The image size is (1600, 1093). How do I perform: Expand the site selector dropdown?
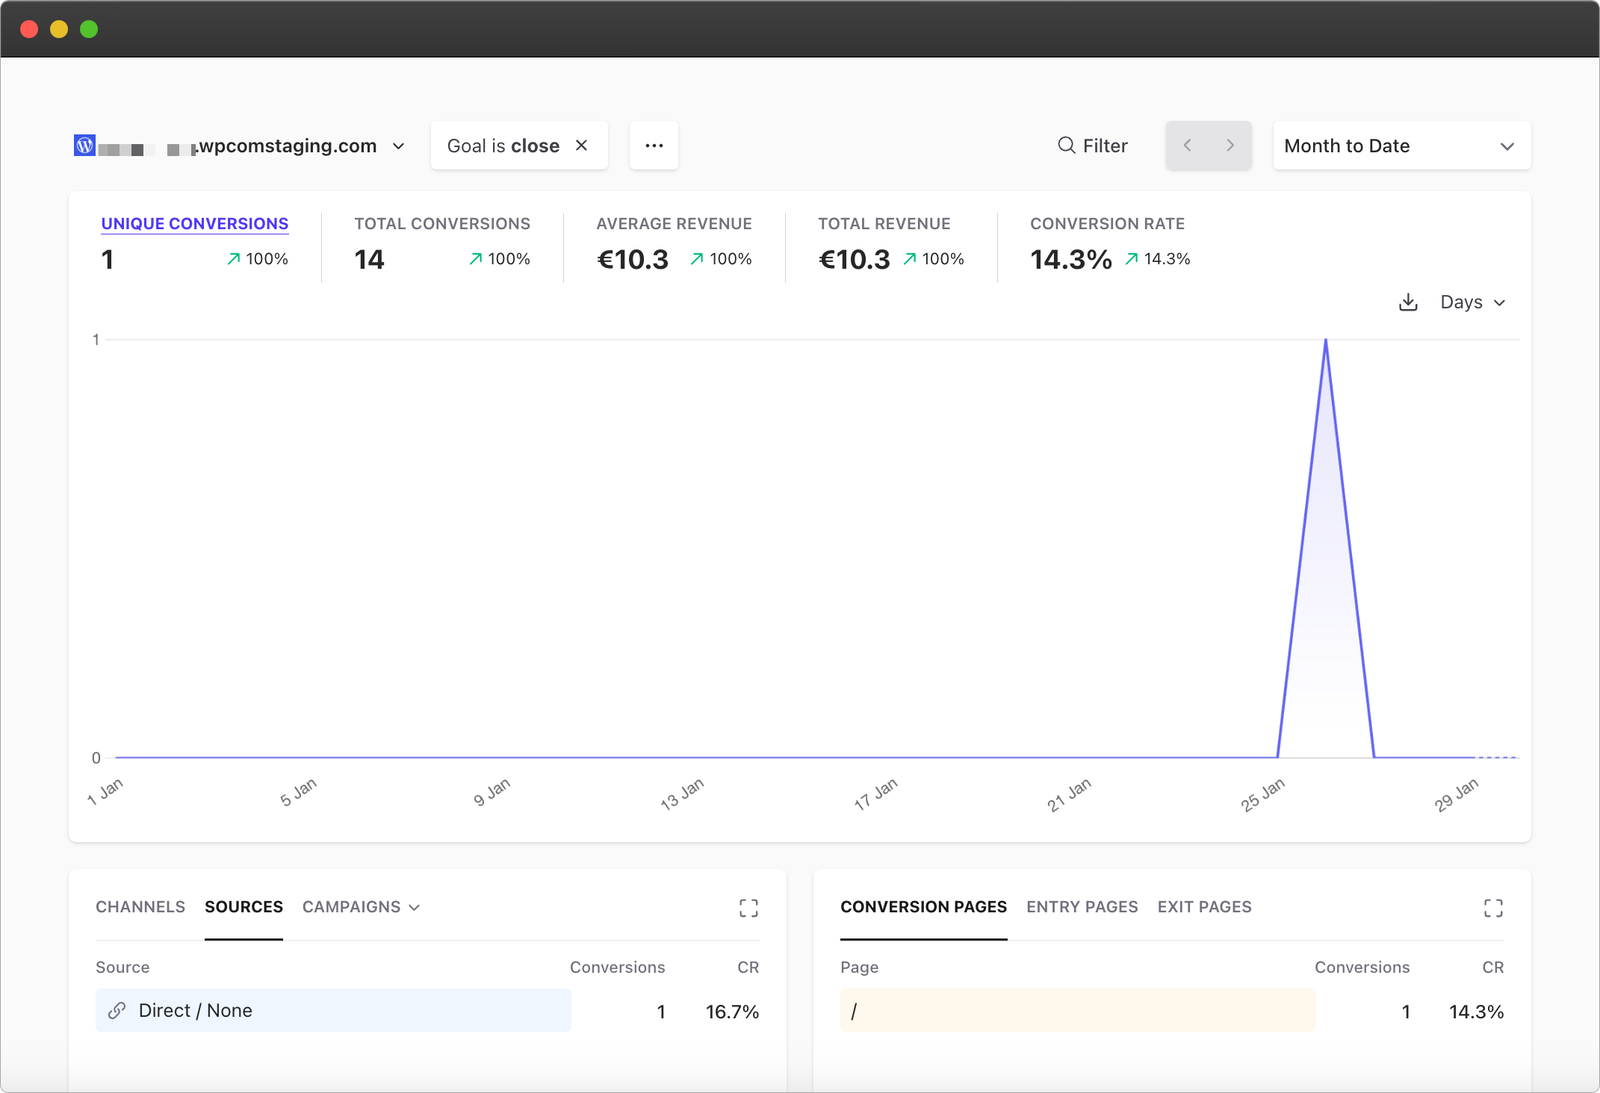click(397, 145)
